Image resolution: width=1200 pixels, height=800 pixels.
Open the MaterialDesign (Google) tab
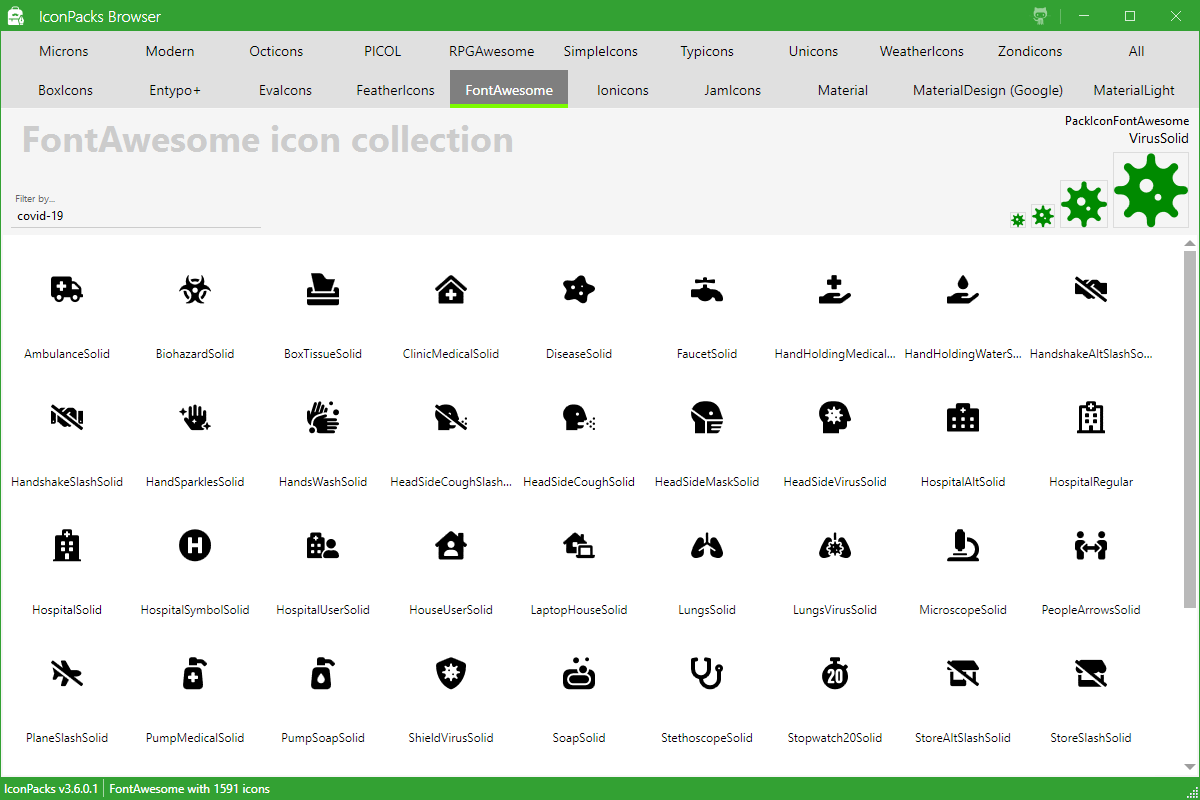pyautogui.click(x=988, y=90)
